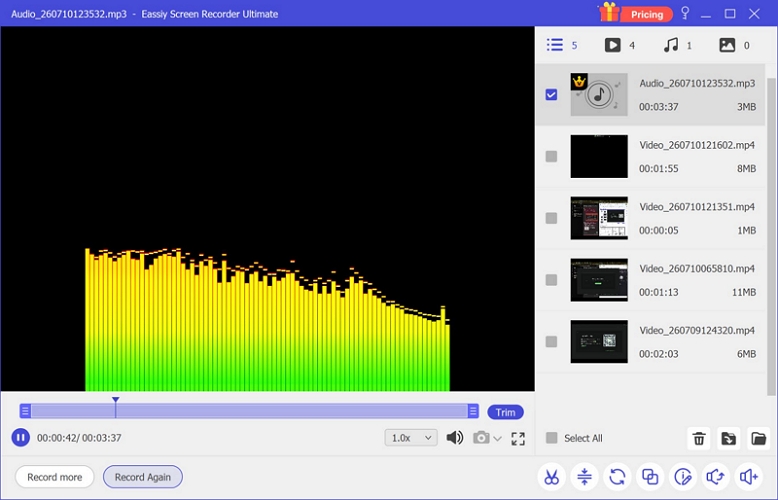778x500 pixels.
Task: Pause playback with the pause button
Action: [x=20, y=438]
